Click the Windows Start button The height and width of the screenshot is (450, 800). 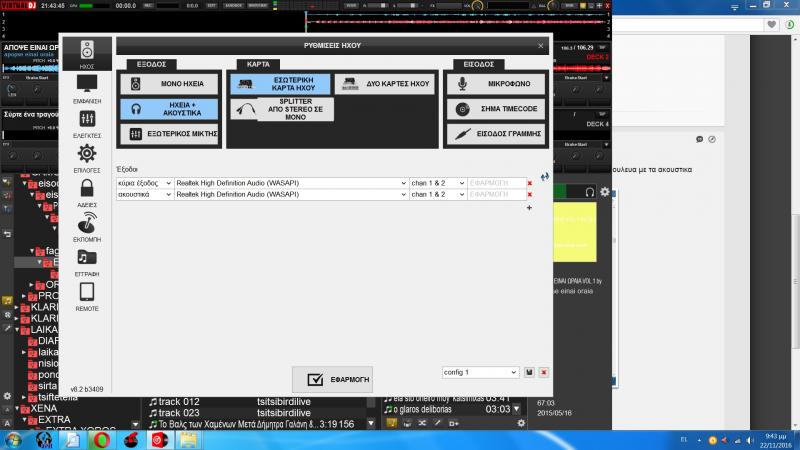point(14,439)
